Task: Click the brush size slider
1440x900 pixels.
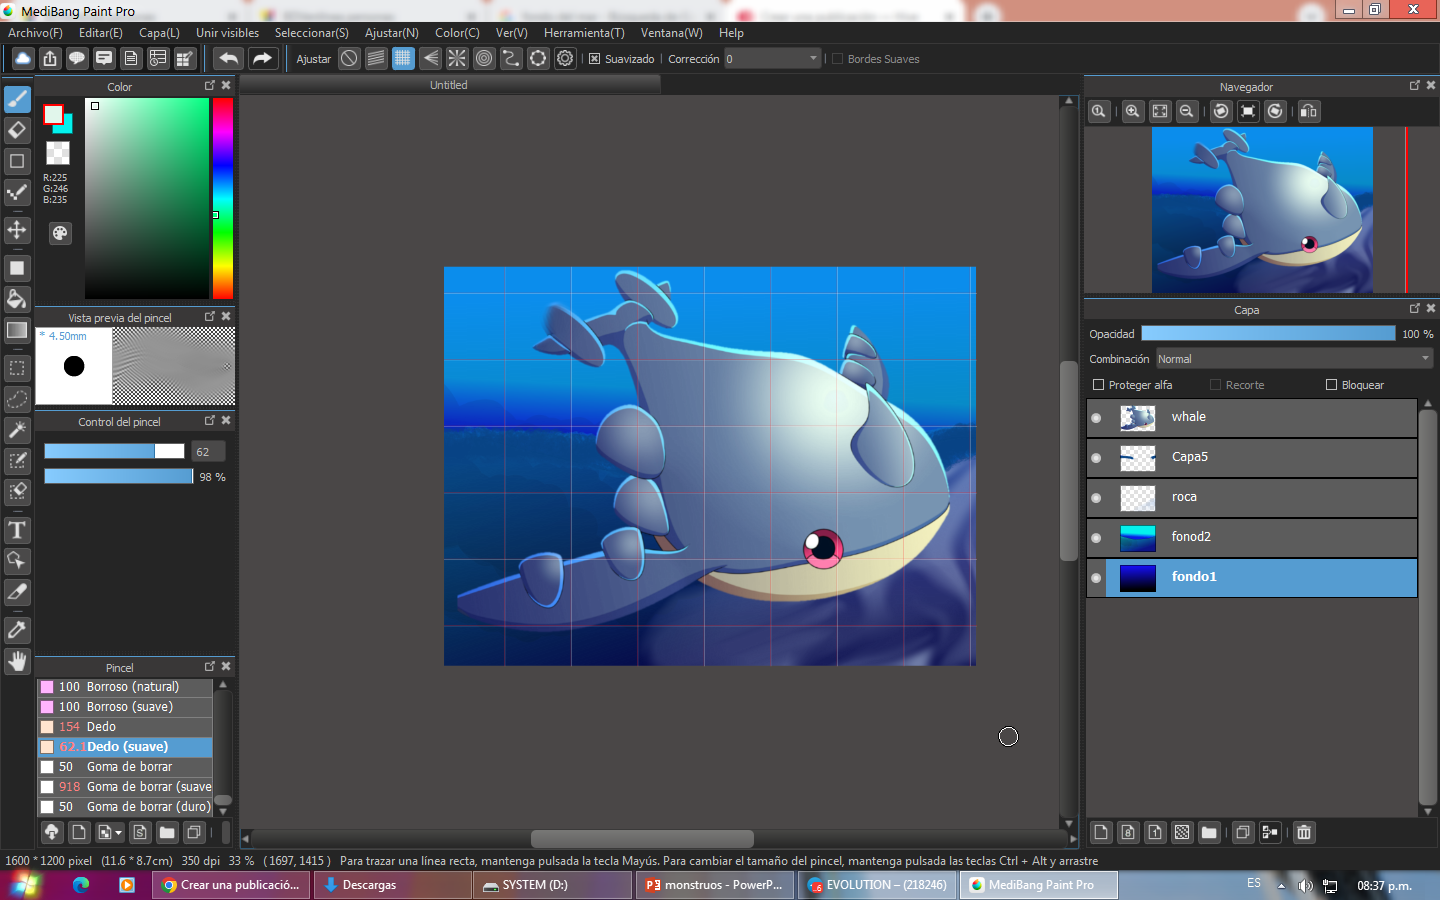Action: coord(114,451)
